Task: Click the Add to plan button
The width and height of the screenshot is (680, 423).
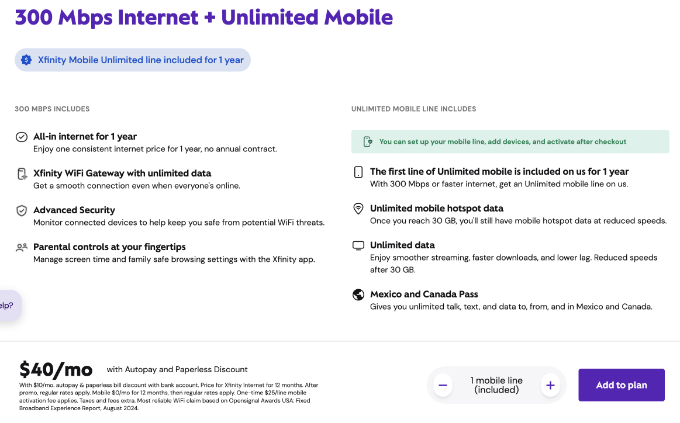Action: click(x=621, y=385)
